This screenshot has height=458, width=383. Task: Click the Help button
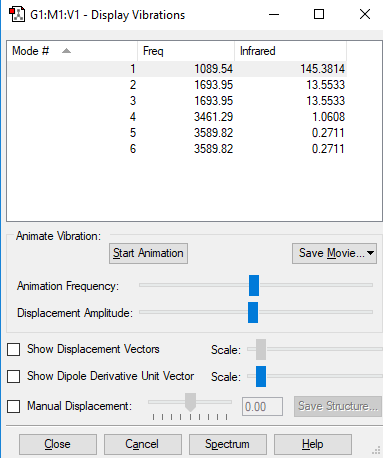(x=313, y=444)
